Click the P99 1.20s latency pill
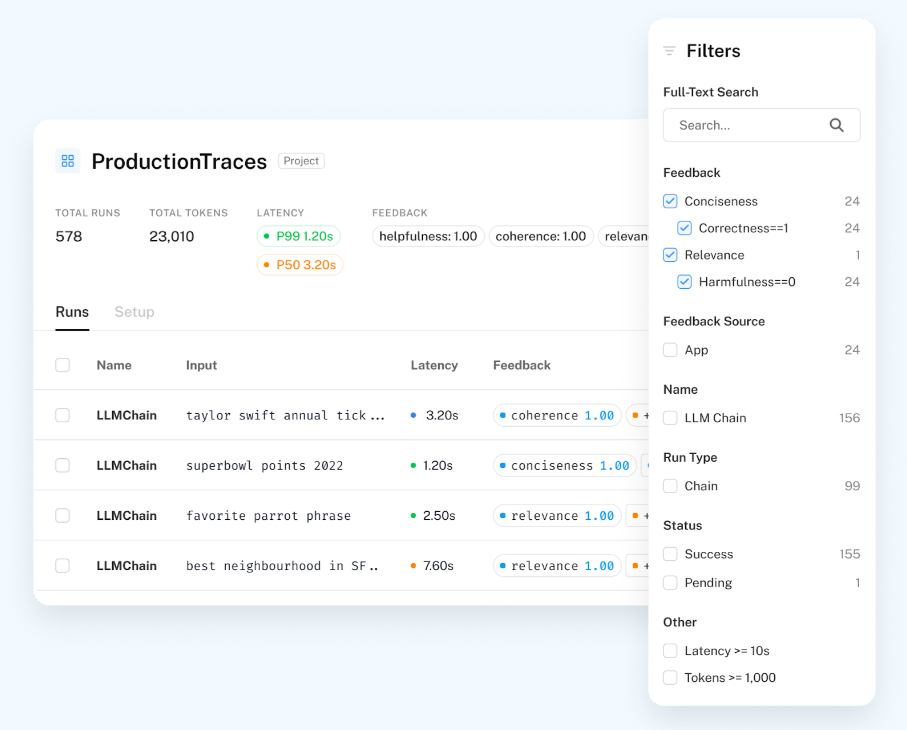Image resolution: width=907 pixels, height=730 pixels. tap(298, 236)
